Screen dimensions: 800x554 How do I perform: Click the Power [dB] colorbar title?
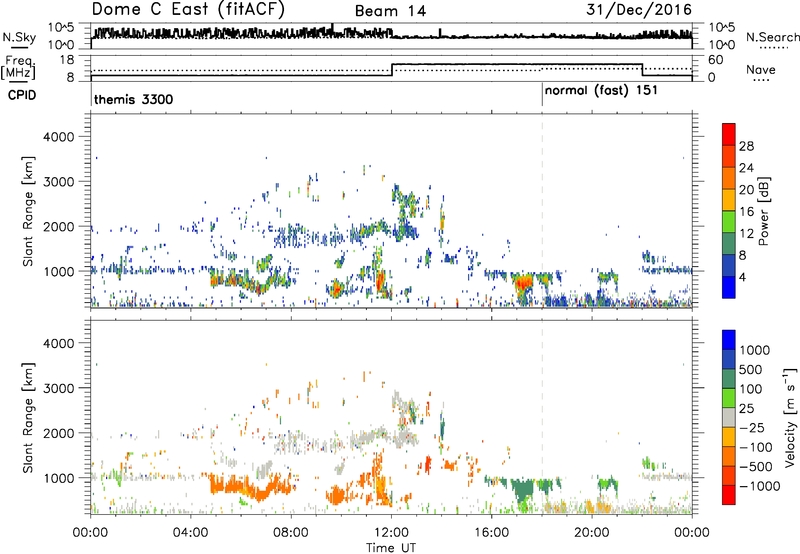coord(763,211)
